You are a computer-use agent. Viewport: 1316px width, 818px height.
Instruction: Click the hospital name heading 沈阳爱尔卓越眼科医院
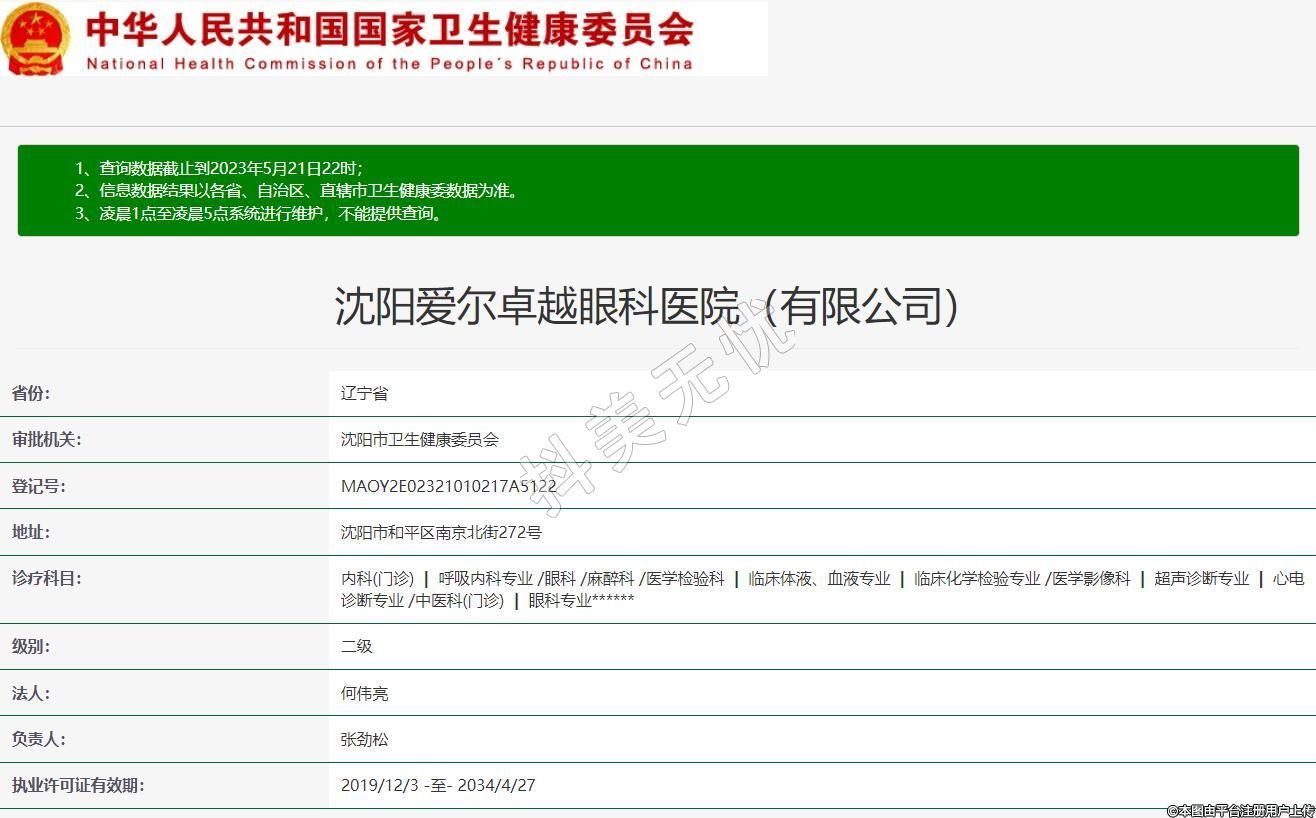646,306
